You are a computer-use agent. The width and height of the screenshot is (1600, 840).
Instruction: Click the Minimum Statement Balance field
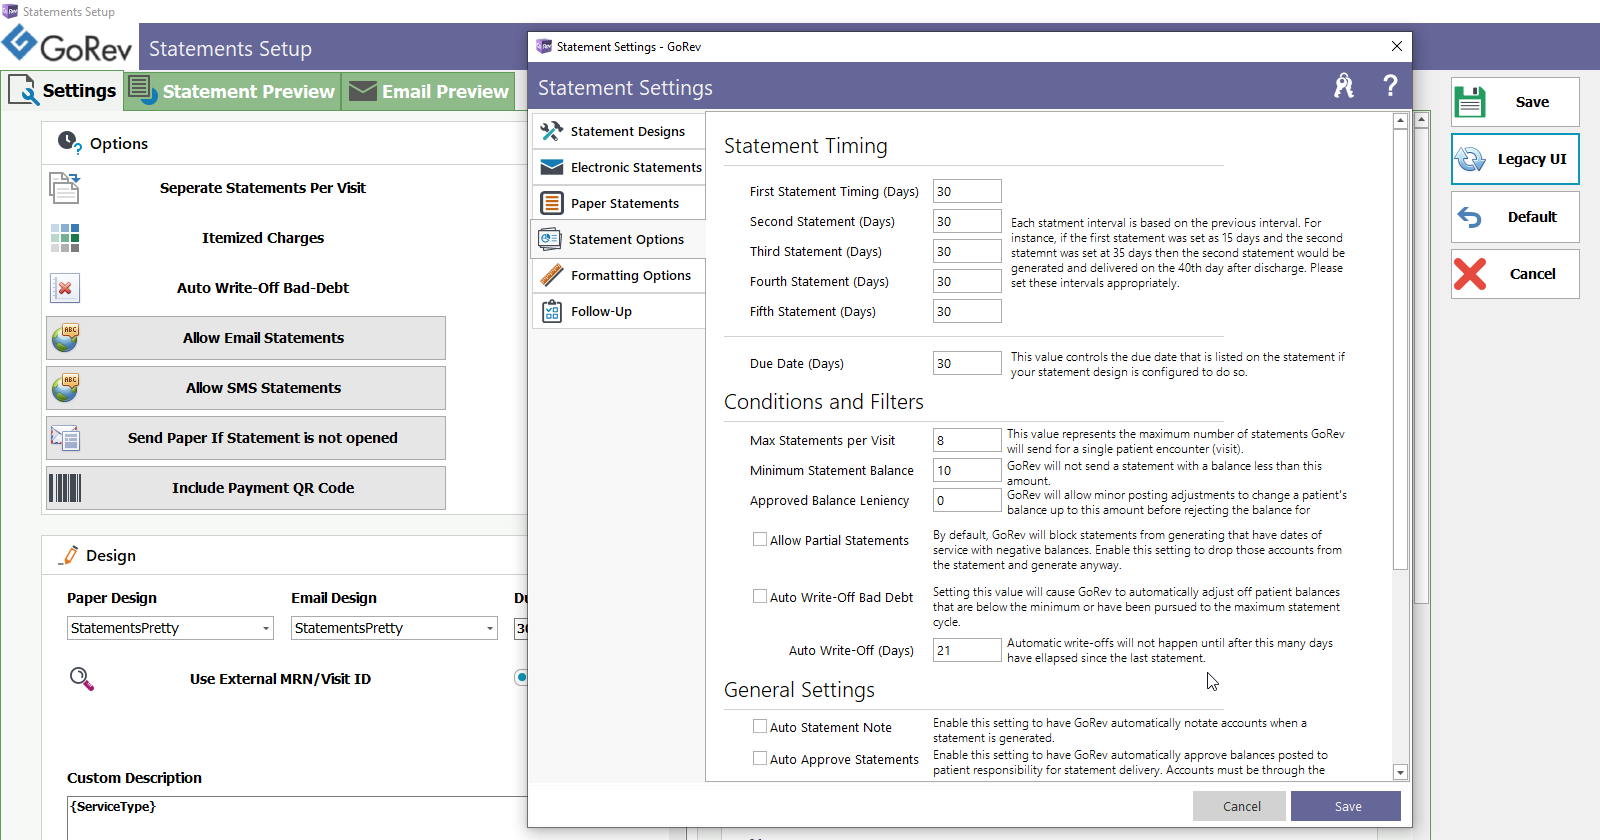tap(967, 470)
